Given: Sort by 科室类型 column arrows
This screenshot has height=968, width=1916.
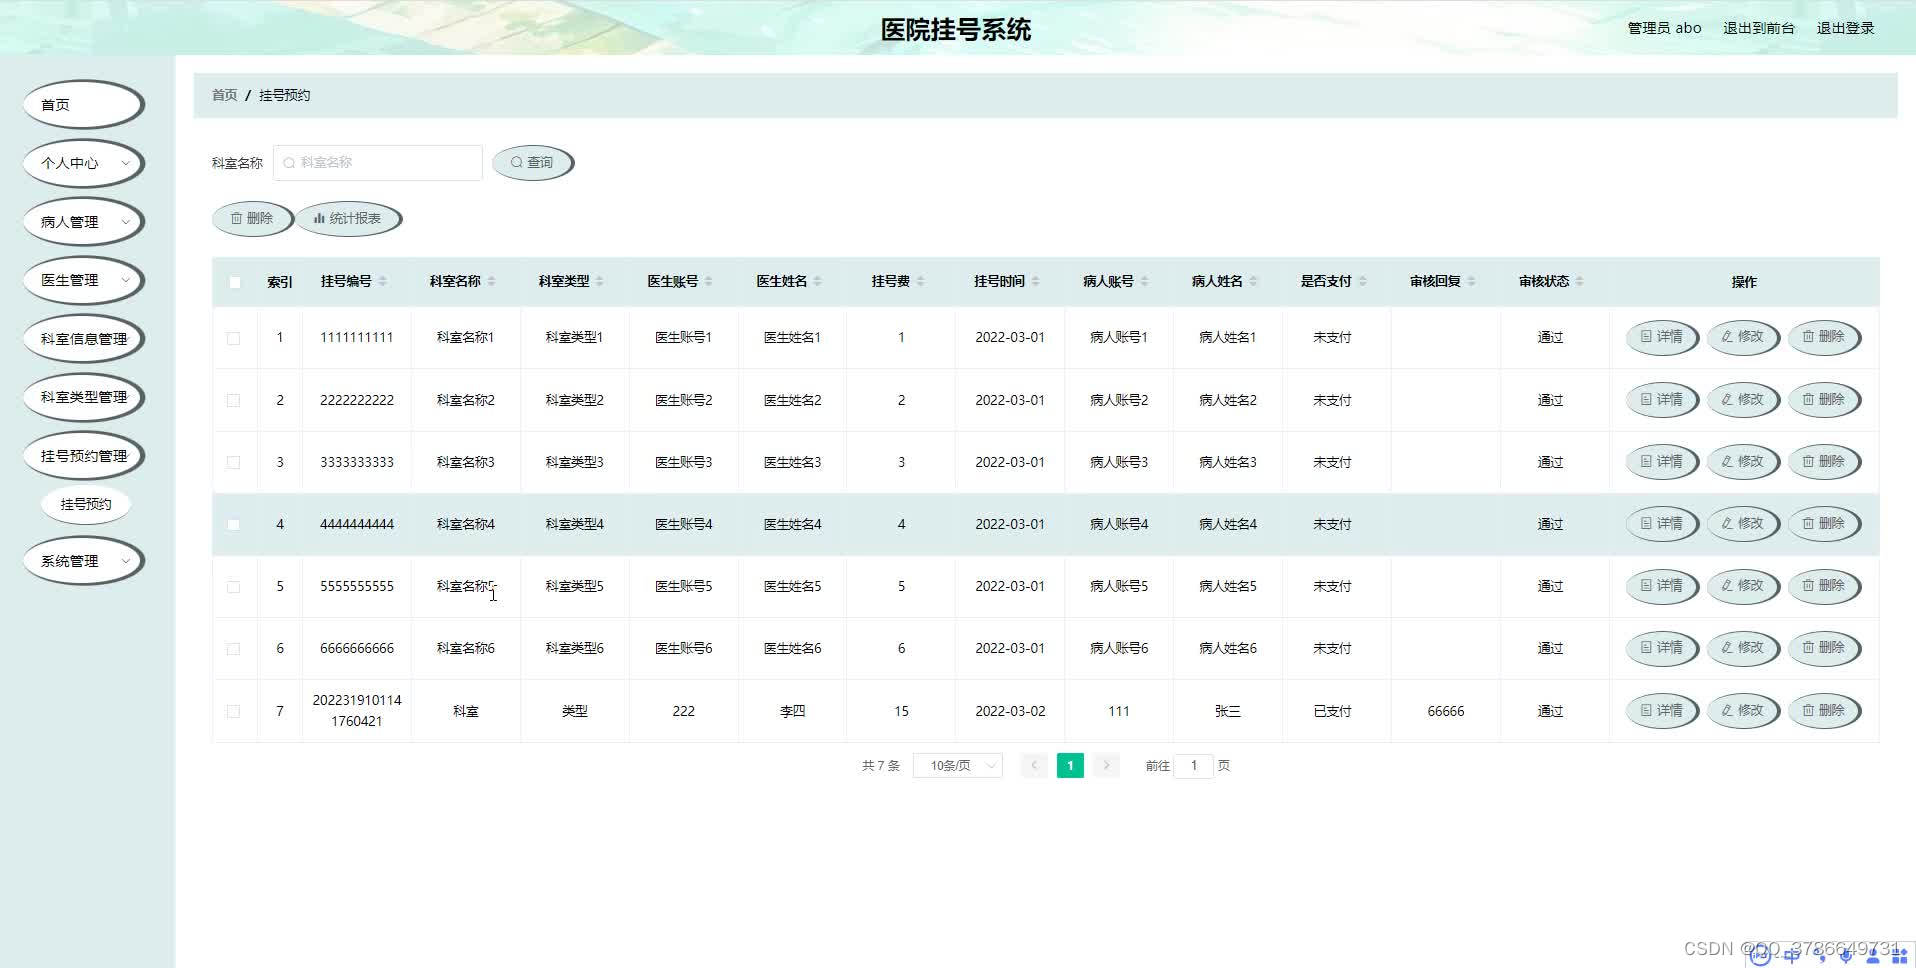Looking at the screenshot, I should [x=600, y=282].
